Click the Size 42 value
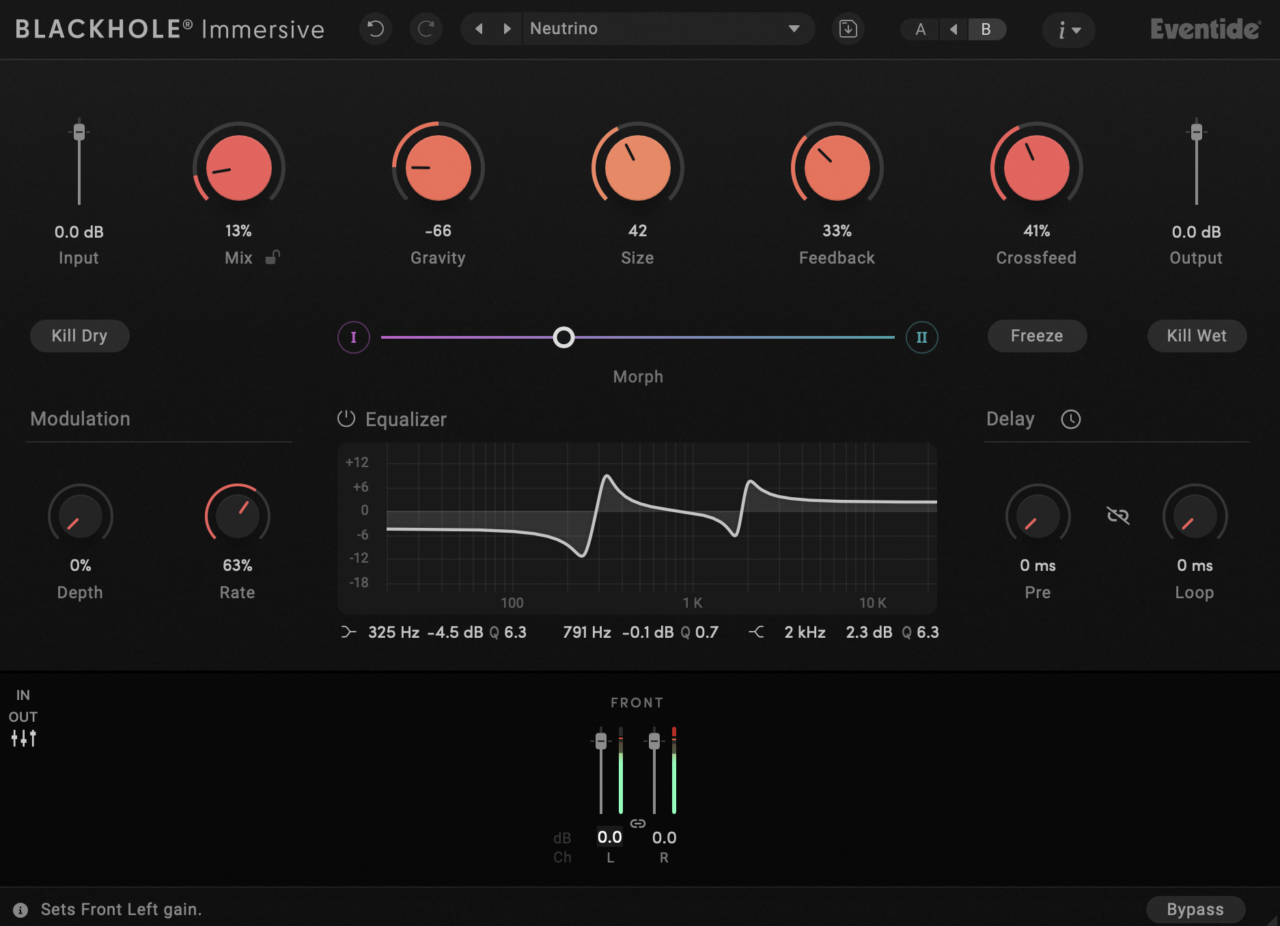The height and width of the screenshot is (926, 1280). [x=638, y=231]
